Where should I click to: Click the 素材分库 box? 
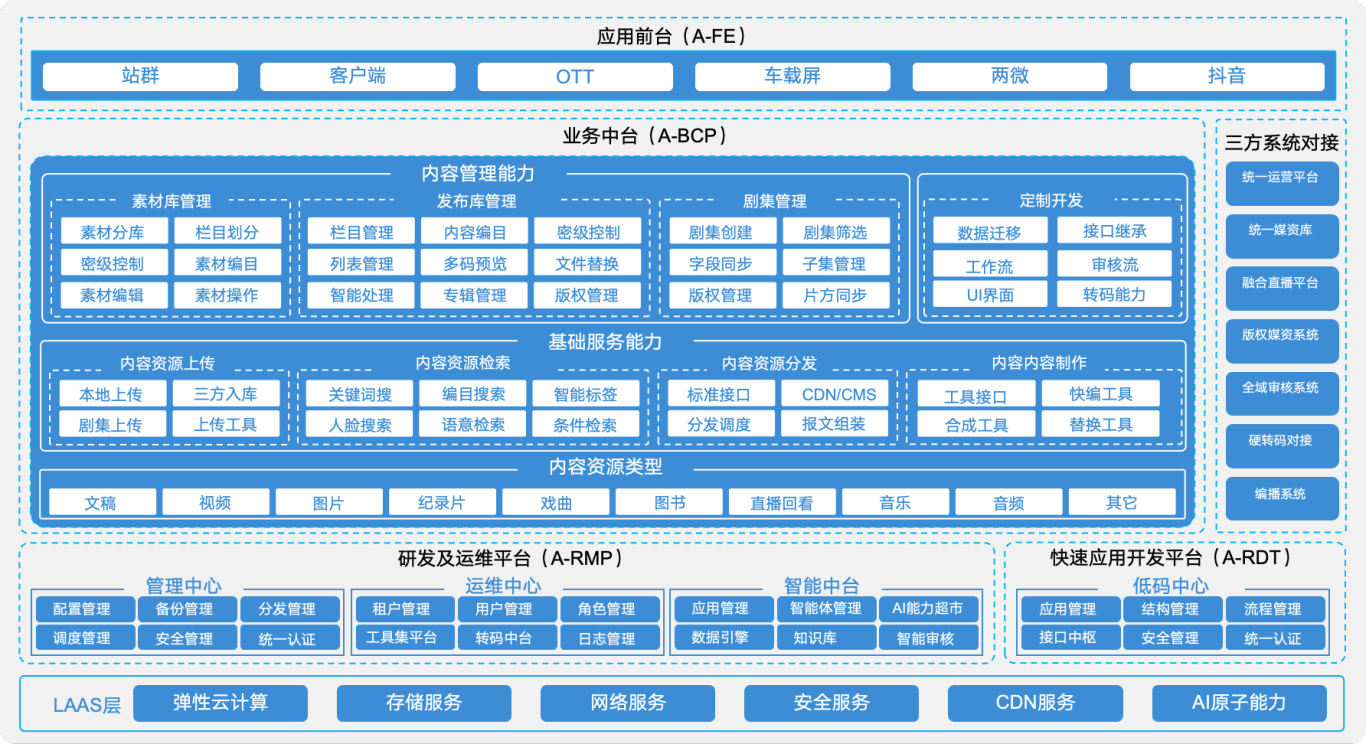(112, 232)
